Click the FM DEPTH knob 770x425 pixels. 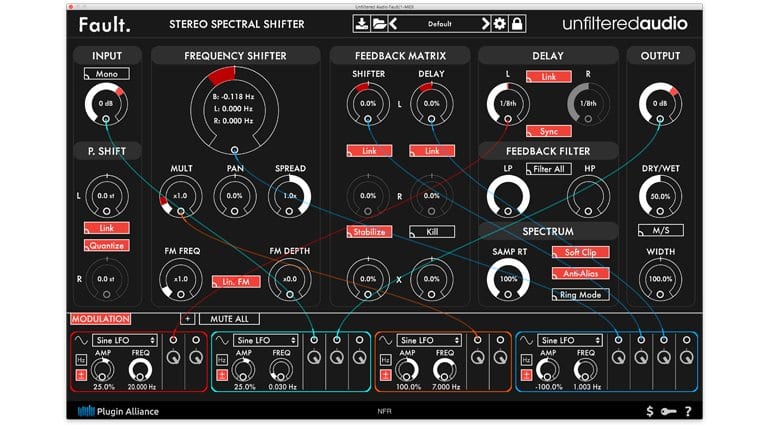290,279
